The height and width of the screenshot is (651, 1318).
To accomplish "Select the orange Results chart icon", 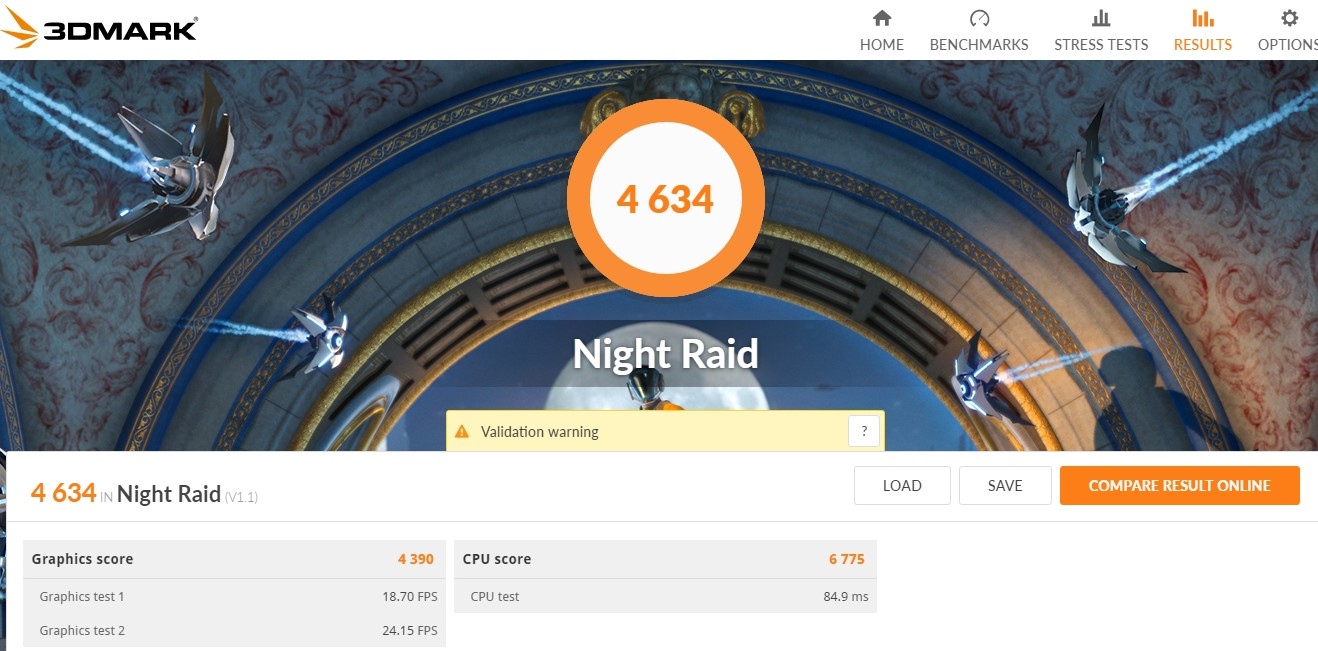I will pos(1203,18).
